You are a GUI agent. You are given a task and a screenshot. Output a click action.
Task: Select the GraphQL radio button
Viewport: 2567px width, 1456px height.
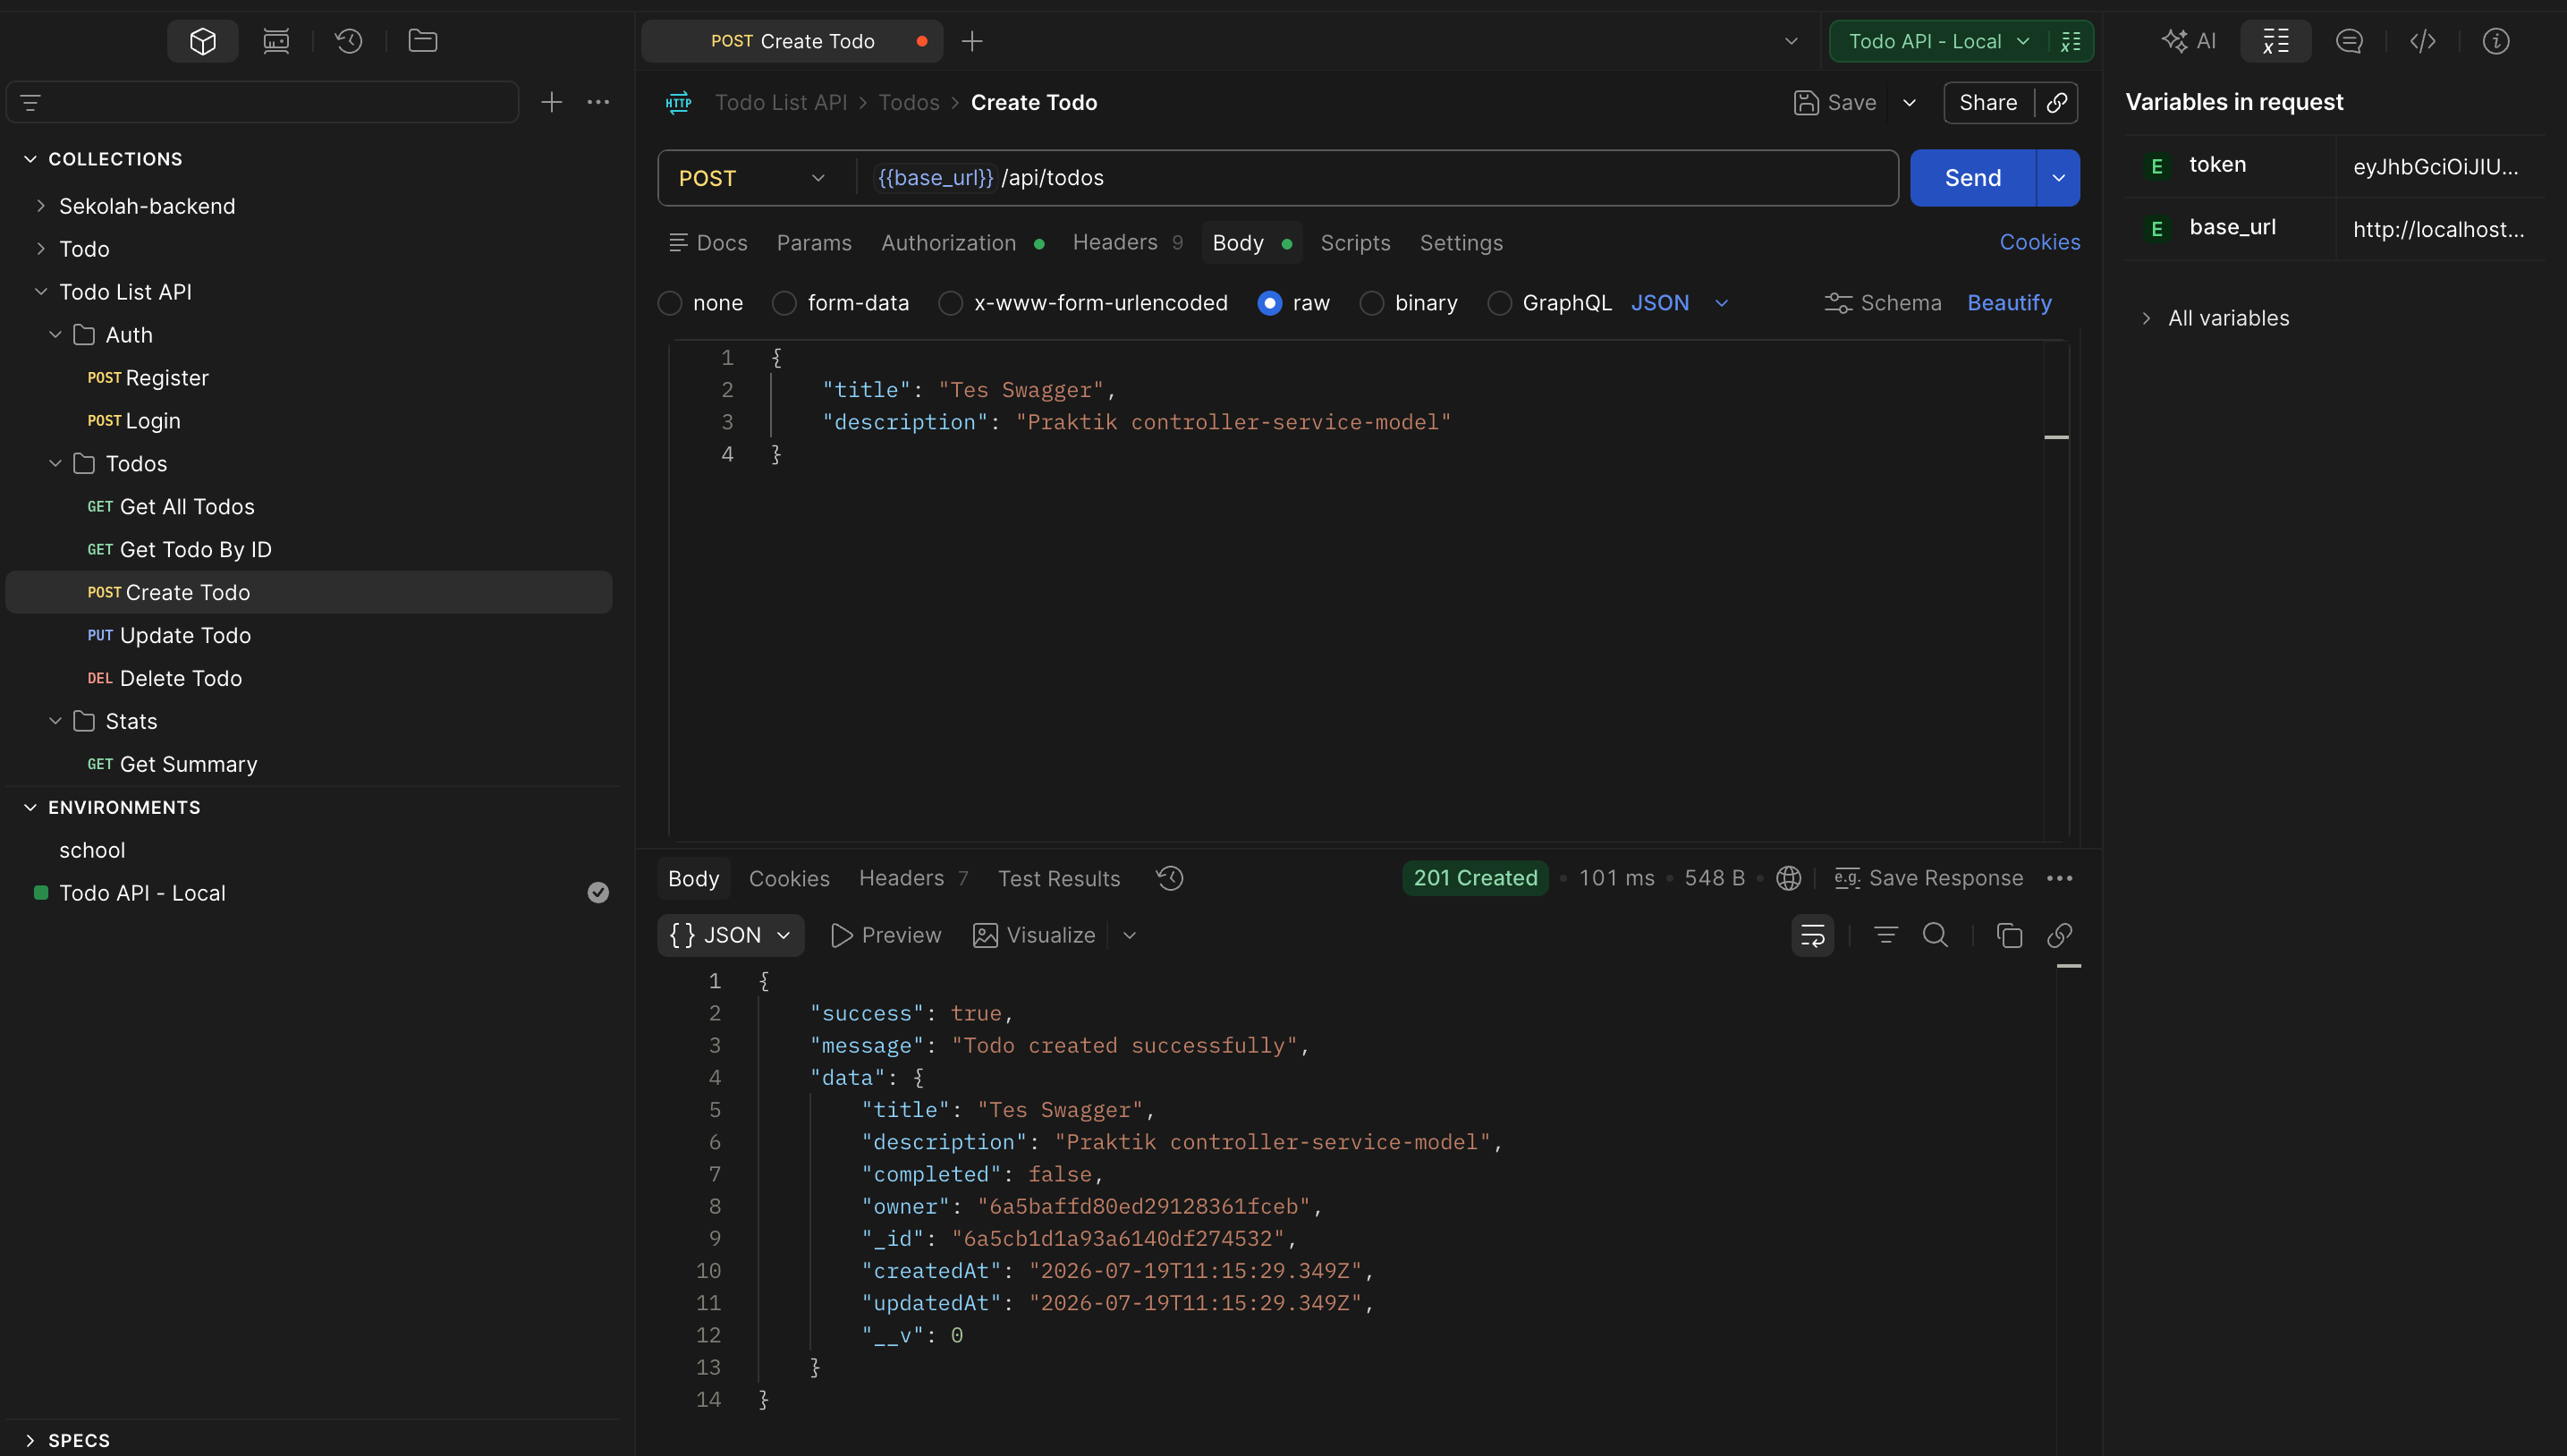point(1498,303)
